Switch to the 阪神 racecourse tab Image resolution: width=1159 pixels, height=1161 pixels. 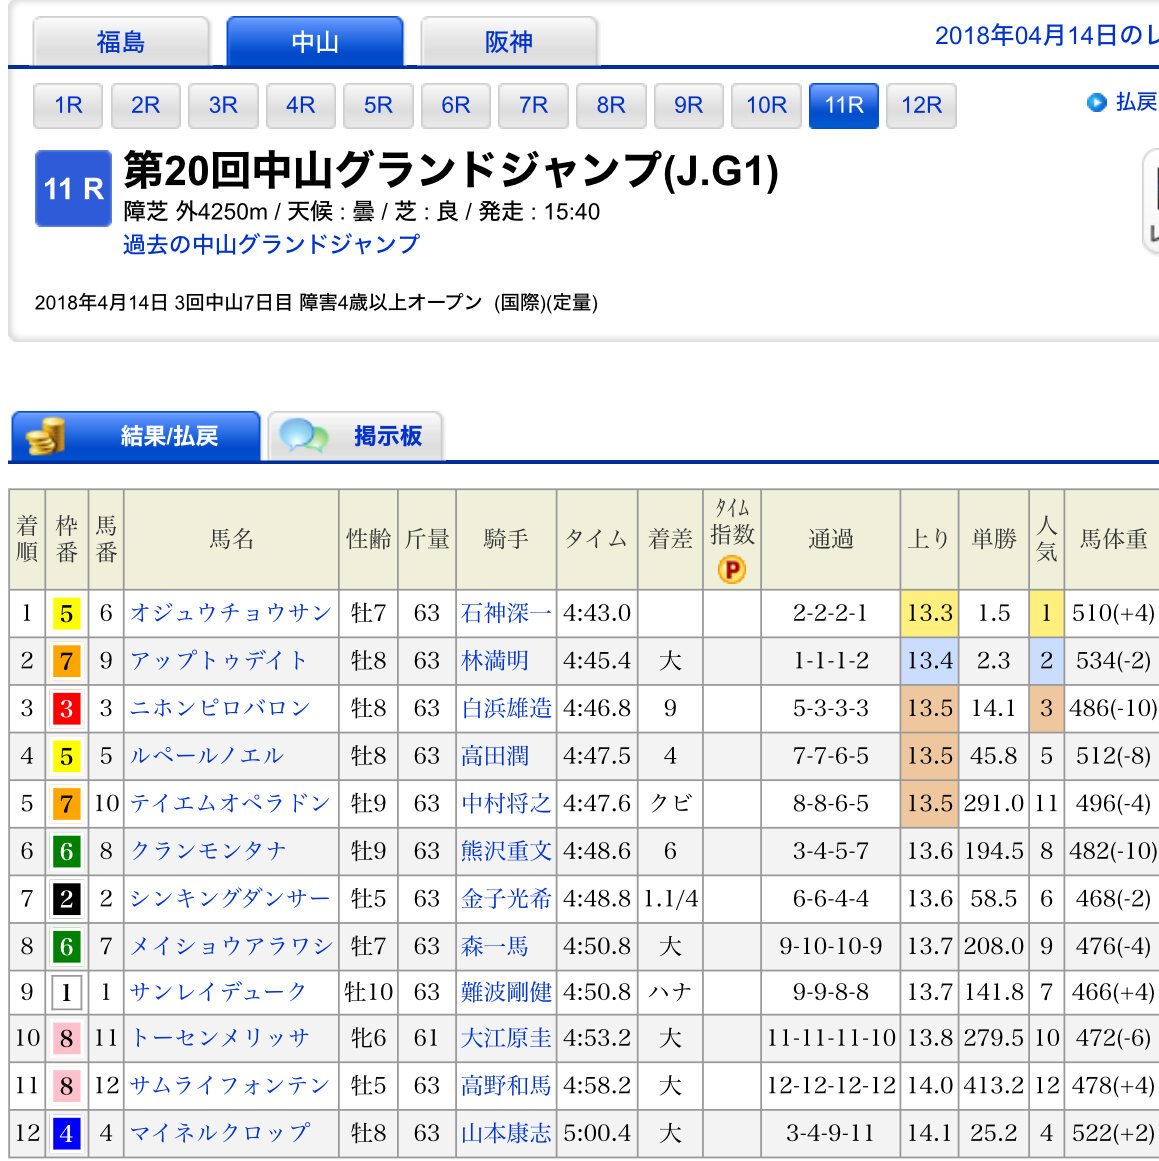click(509, 42)
